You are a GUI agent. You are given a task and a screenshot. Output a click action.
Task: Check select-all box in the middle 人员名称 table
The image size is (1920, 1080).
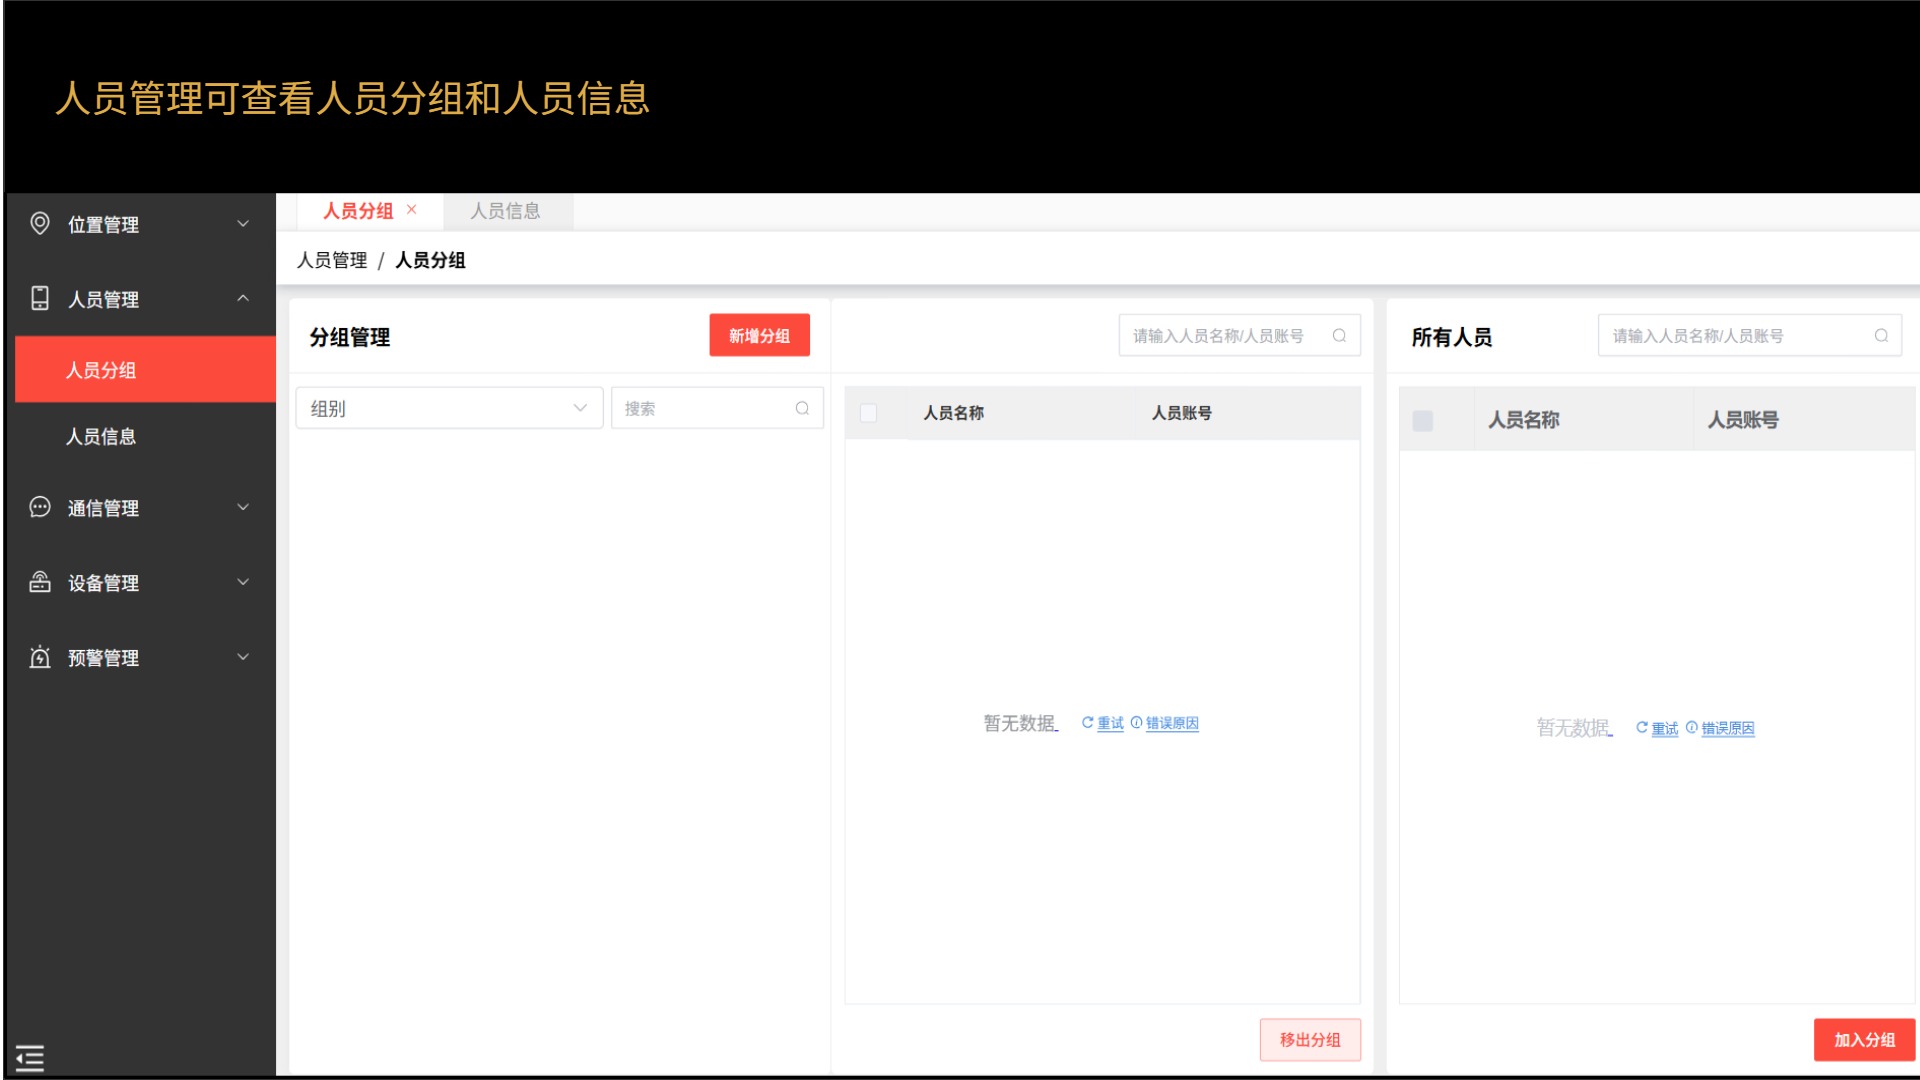pyautogui.click(x=868, y=413)
